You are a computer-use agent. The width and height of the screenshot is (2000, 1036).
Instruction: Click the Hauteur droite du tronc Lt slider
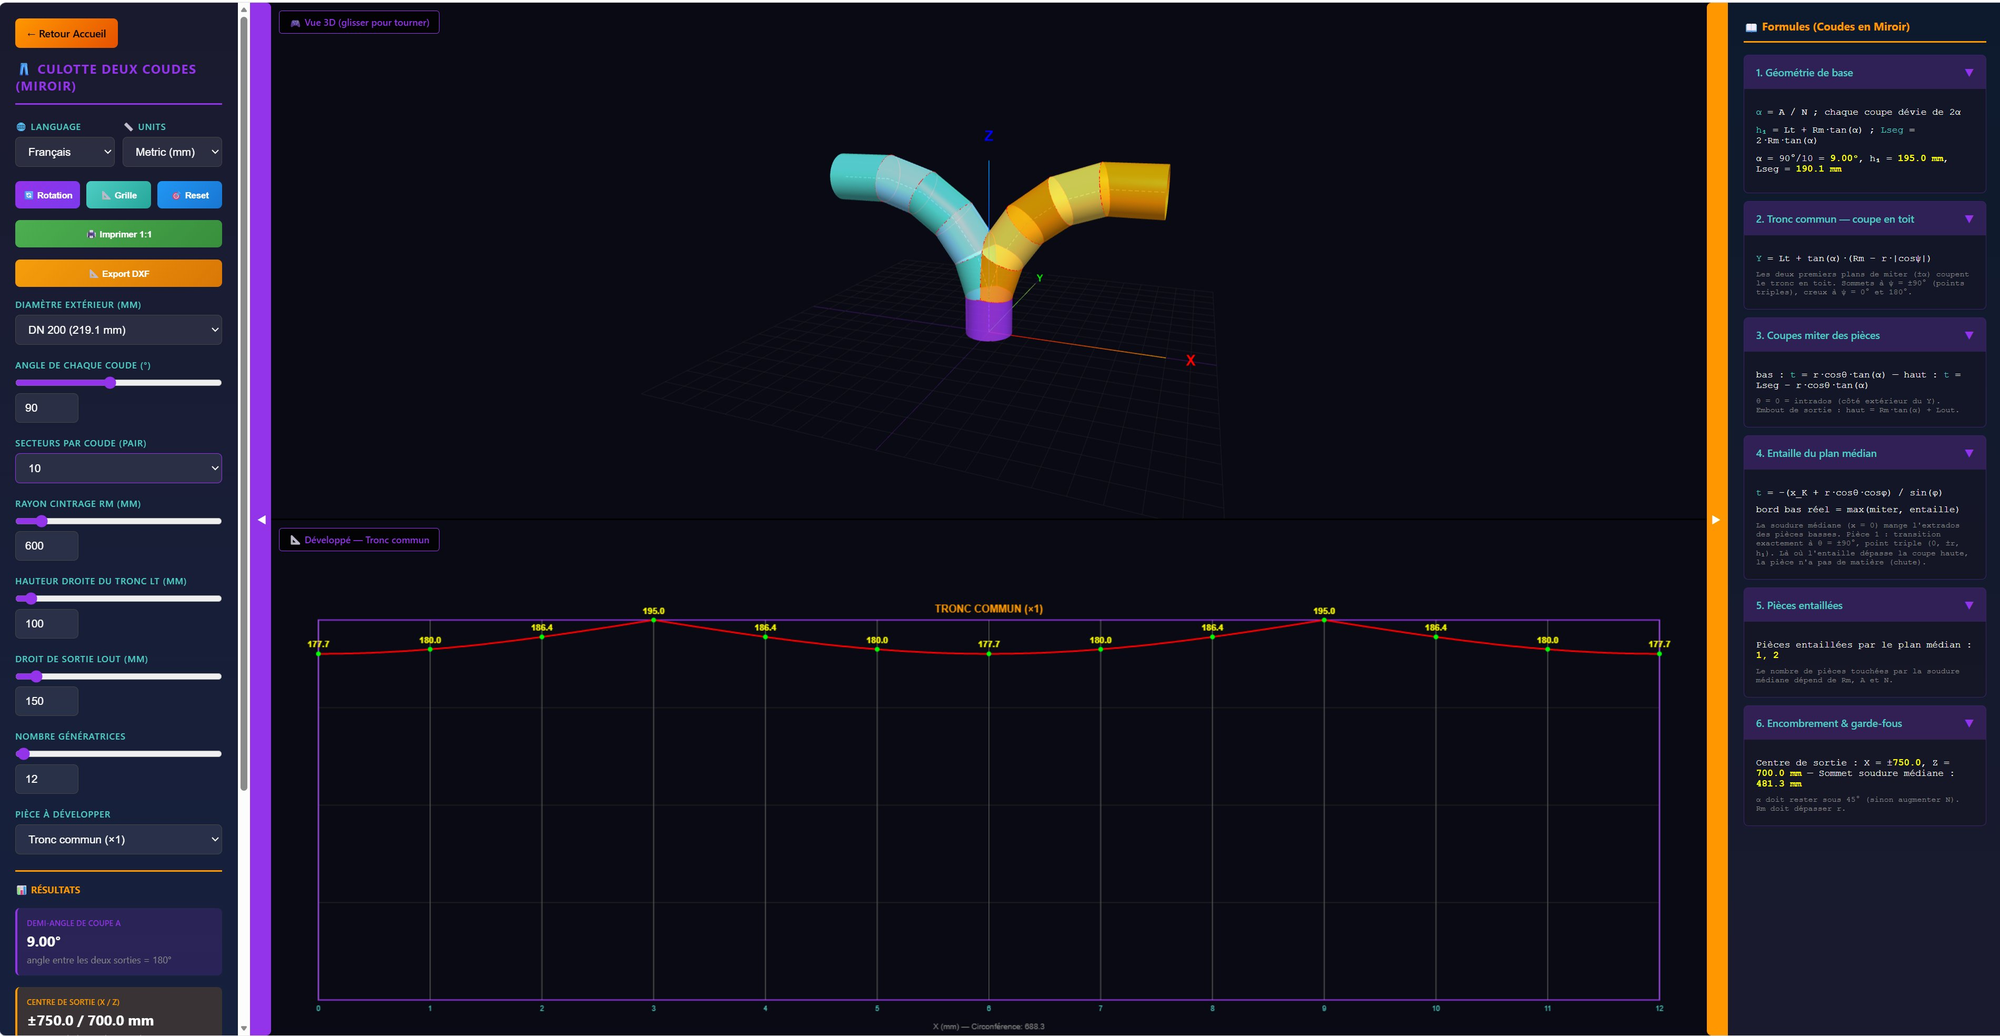pyautogui.click(x=118, y=599)
